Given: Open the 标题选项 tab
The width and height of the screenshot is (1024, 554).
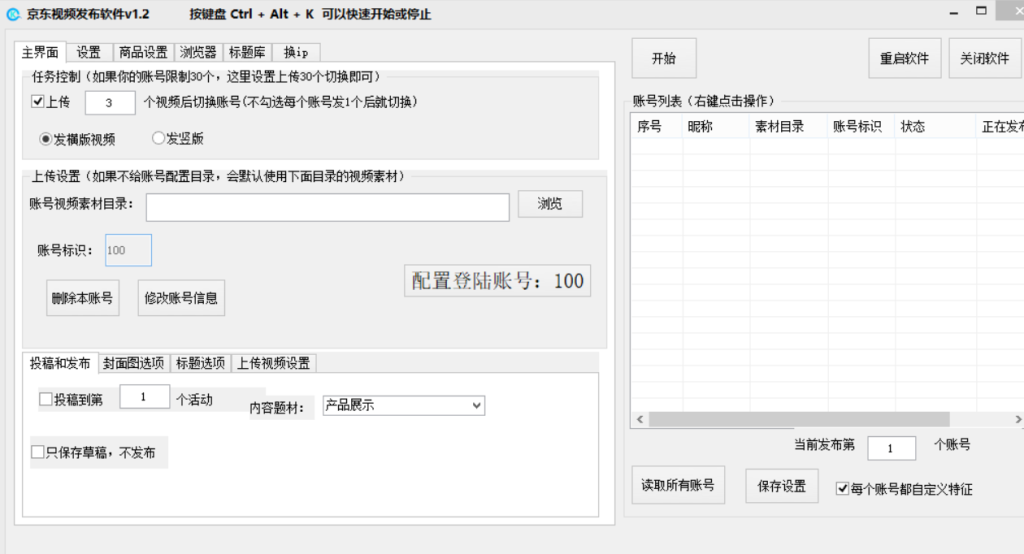Looking at the screenshot, I should point(200,363).
